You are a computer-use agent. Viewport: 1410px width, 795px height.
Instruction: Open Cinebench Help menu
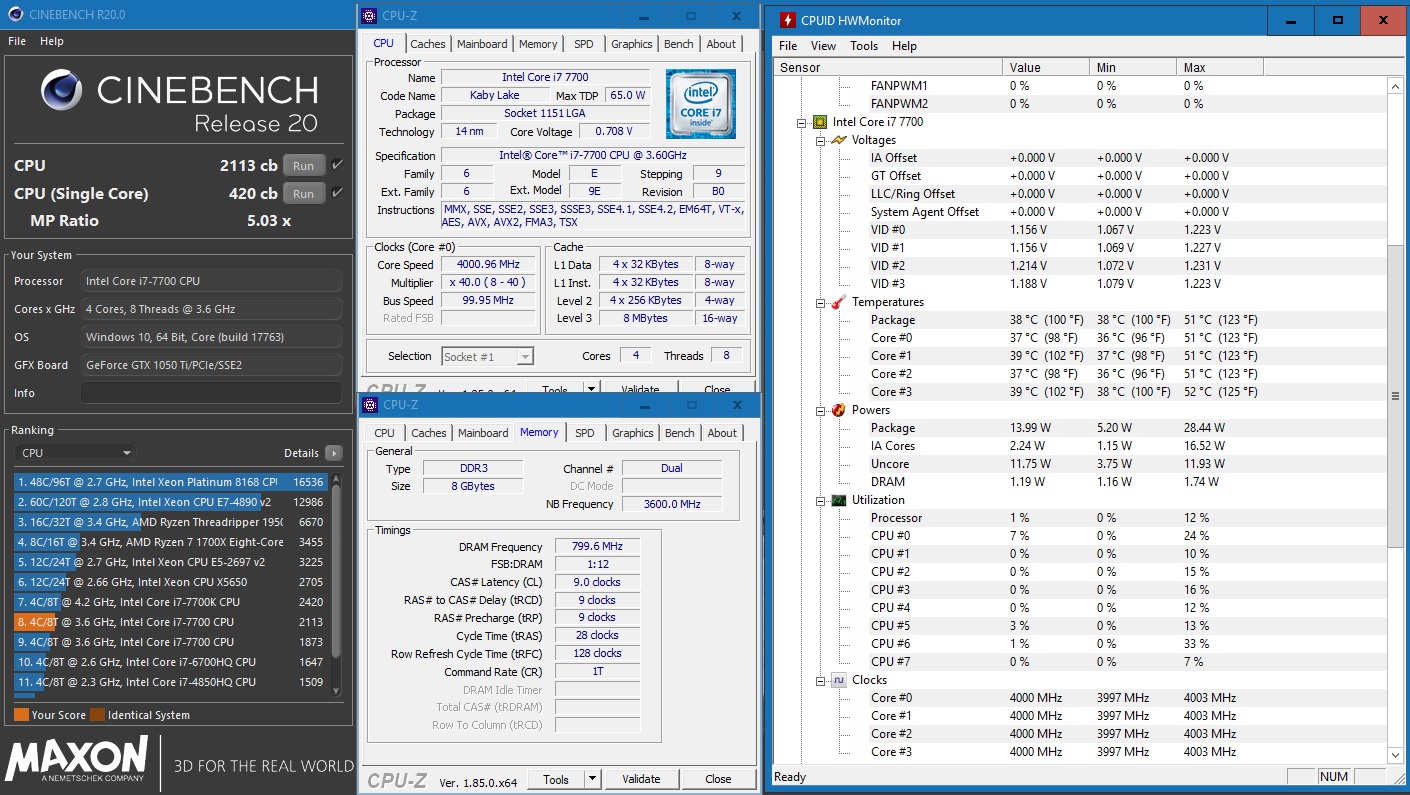point(52,41)
